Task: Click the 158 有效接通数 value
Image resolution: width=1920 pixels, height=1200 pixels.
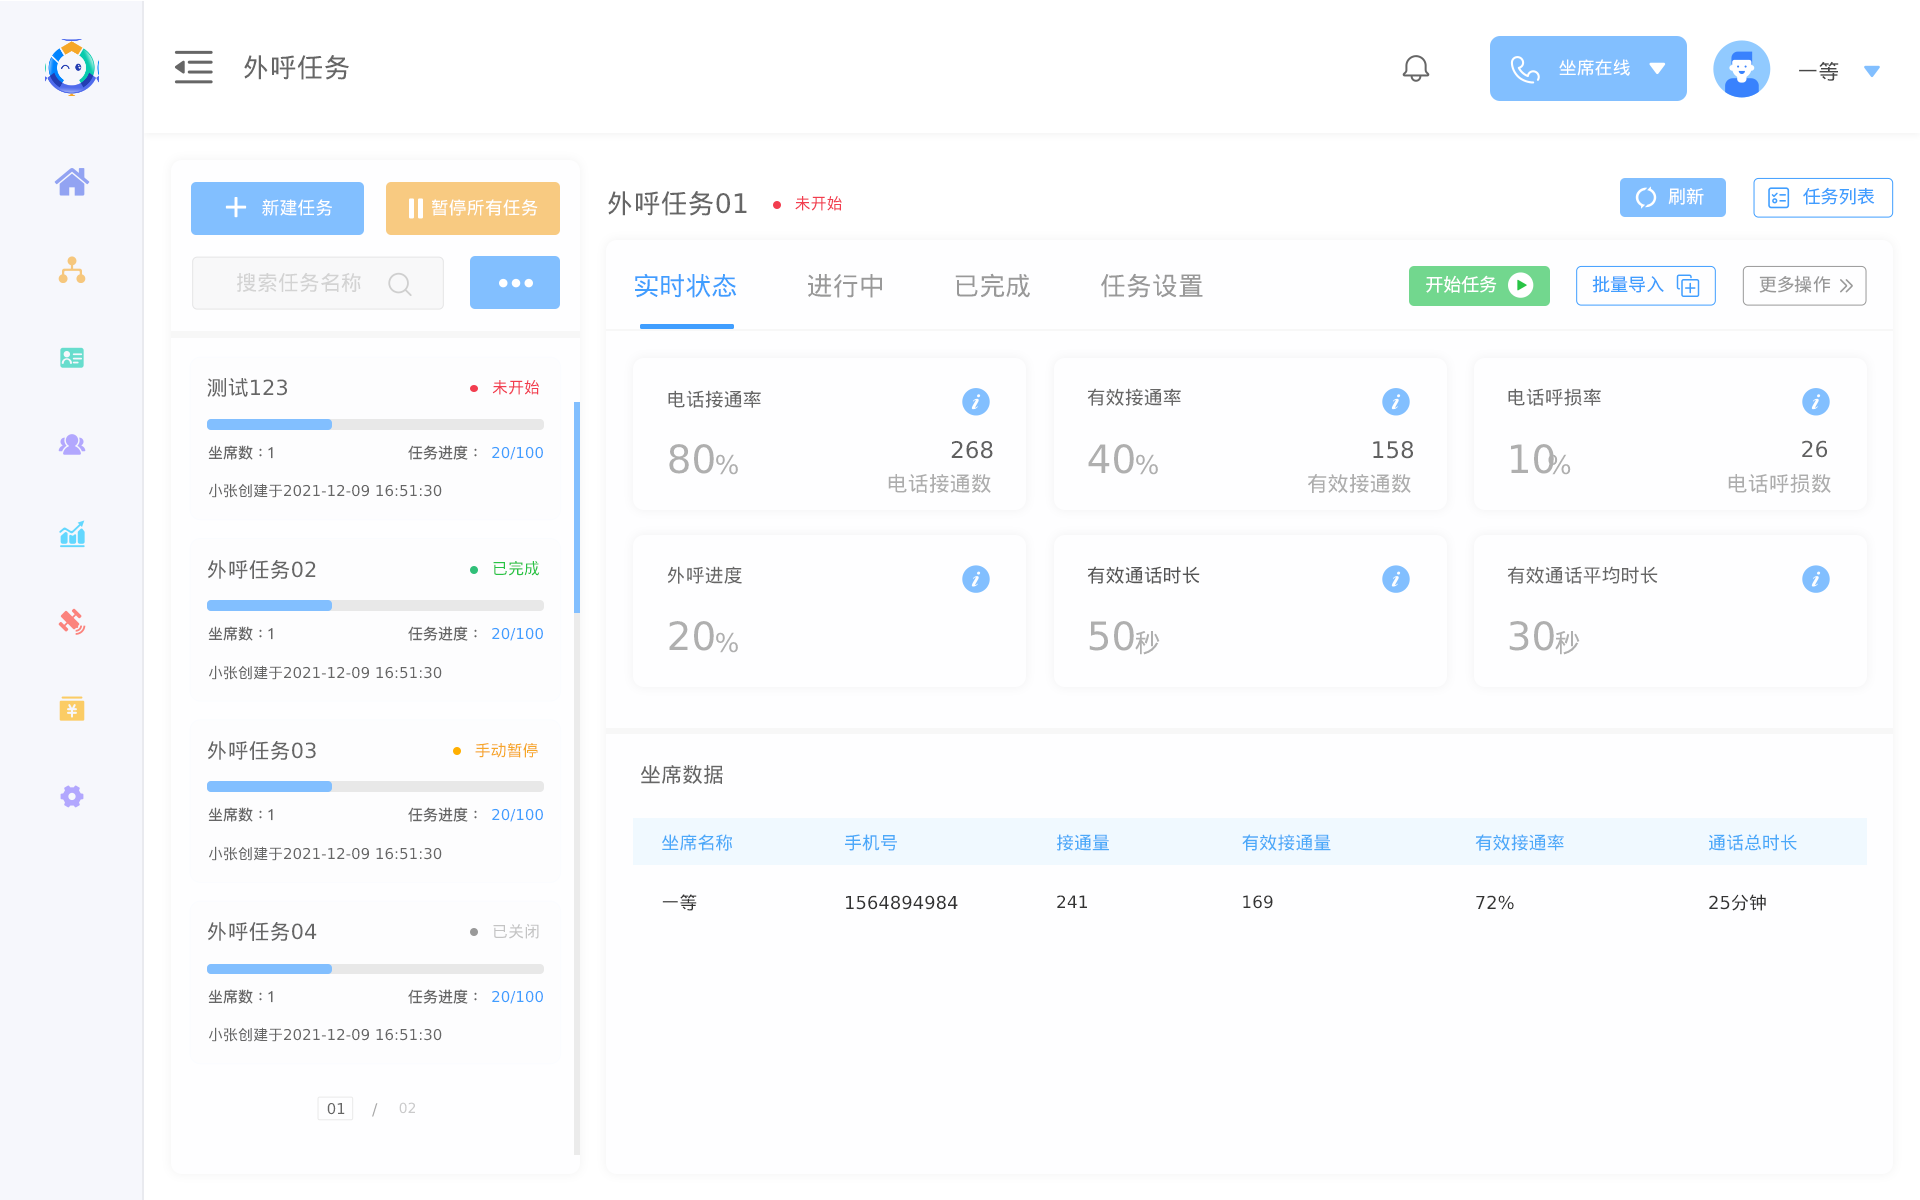Action: point(1392,450)
